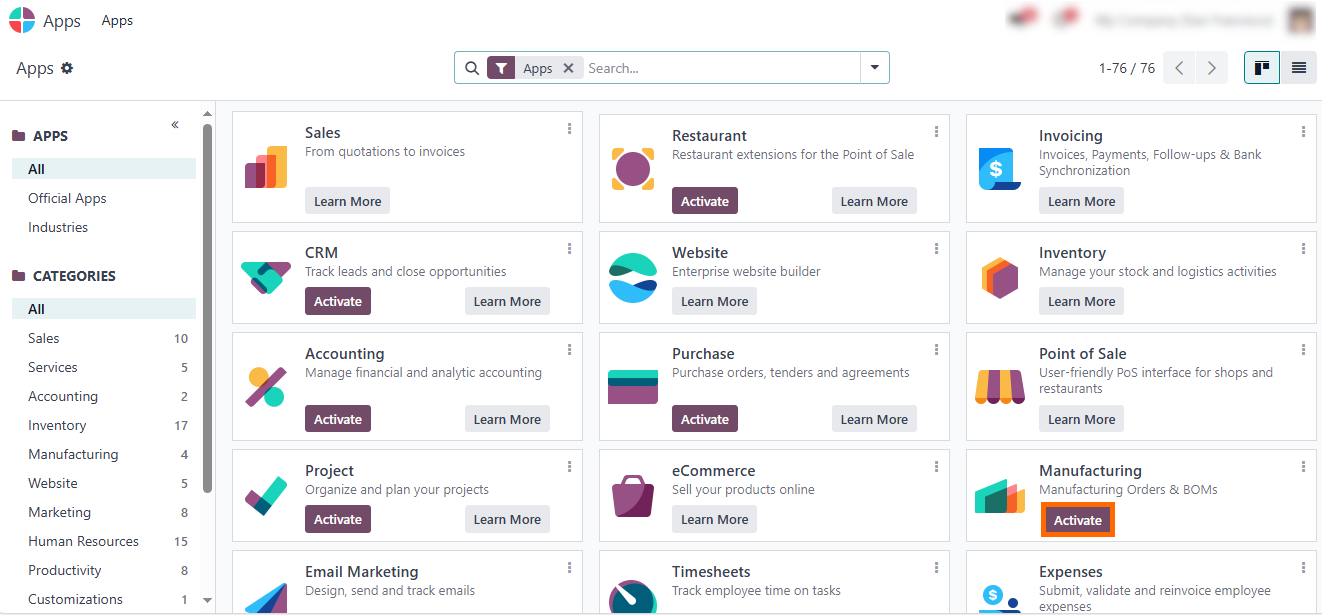
Task: Click the funnel icon on the Apps filter facet
Action: [502, 68]
